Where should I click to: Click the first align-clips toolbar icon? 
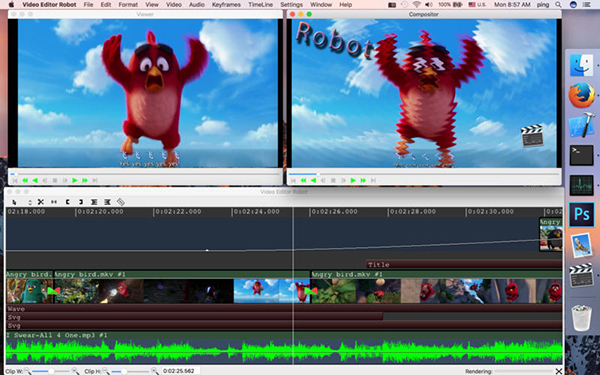coord(94,202)
